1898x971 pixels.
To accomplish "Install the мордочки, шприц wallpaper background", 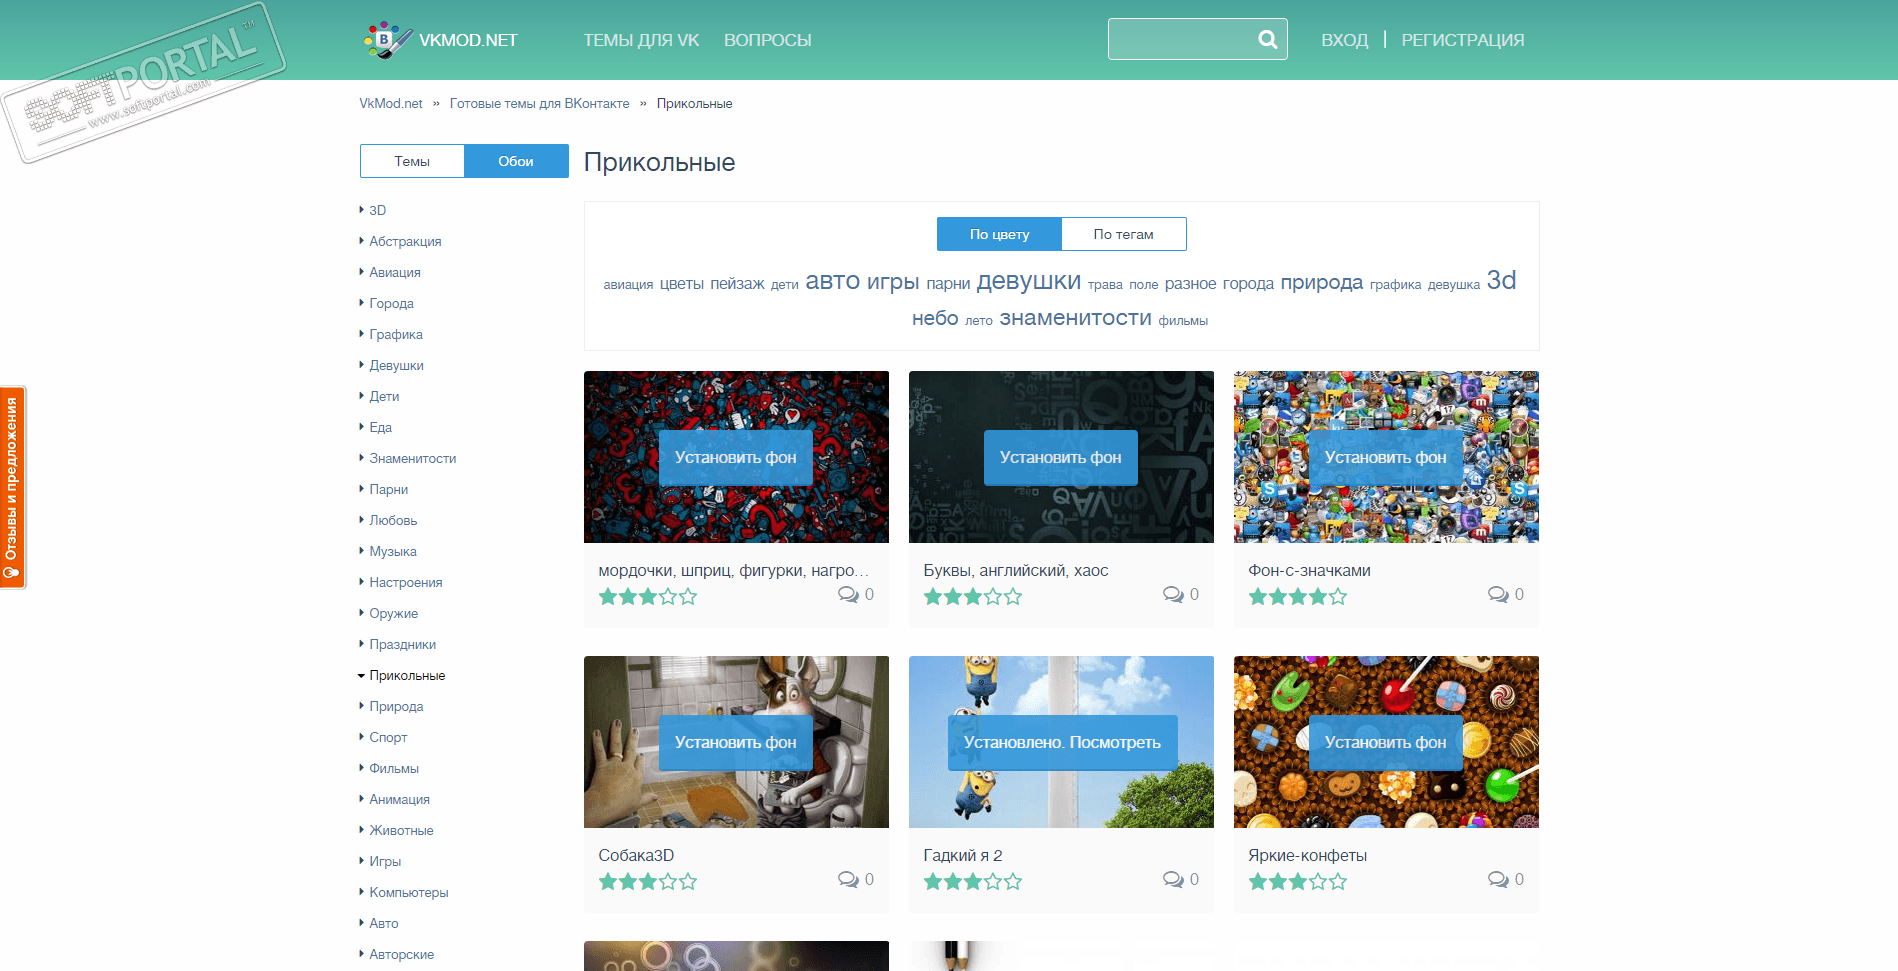I will tap(736, 458).
